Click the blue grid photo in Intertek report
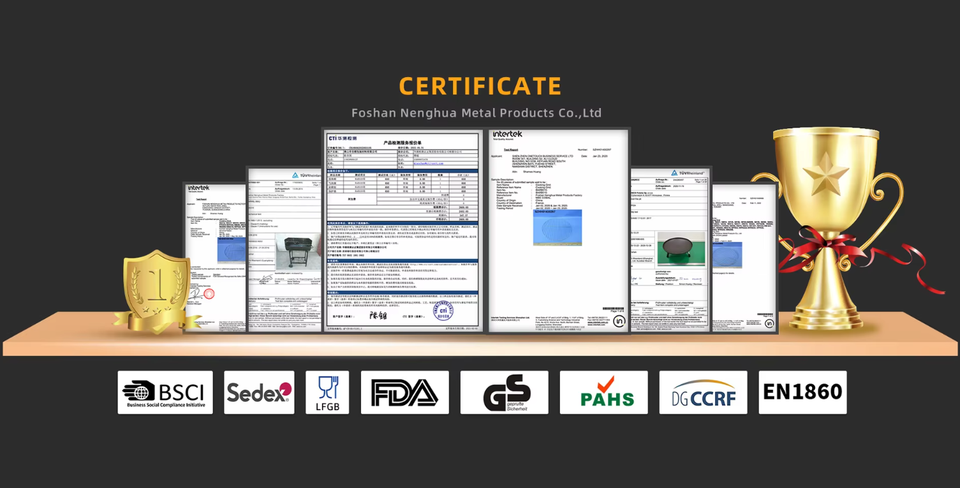The height and width of the screenshot is (488, 960). tap(557, 227)
